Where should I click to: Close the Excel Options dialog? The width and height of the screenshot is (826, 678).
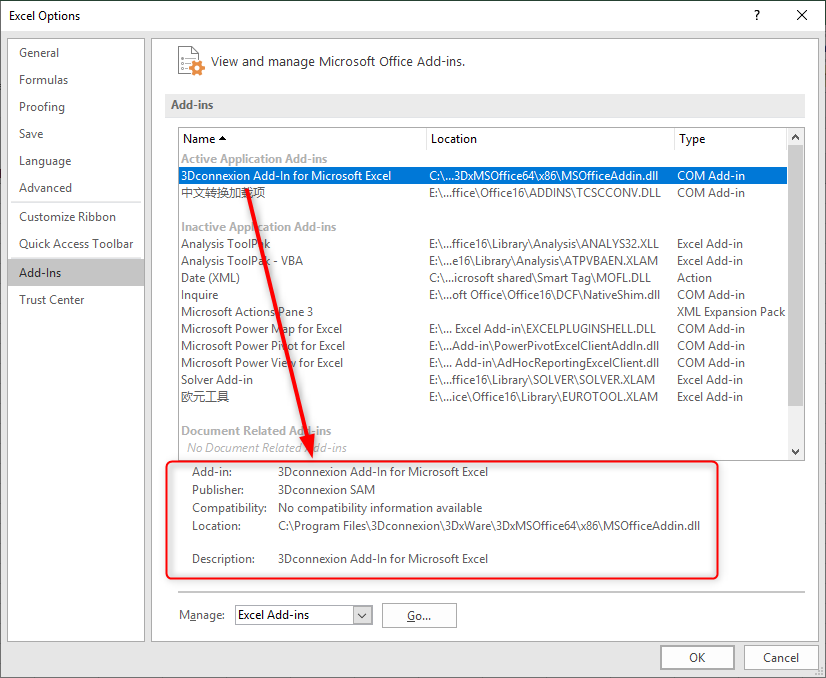[x=802, y=15]
